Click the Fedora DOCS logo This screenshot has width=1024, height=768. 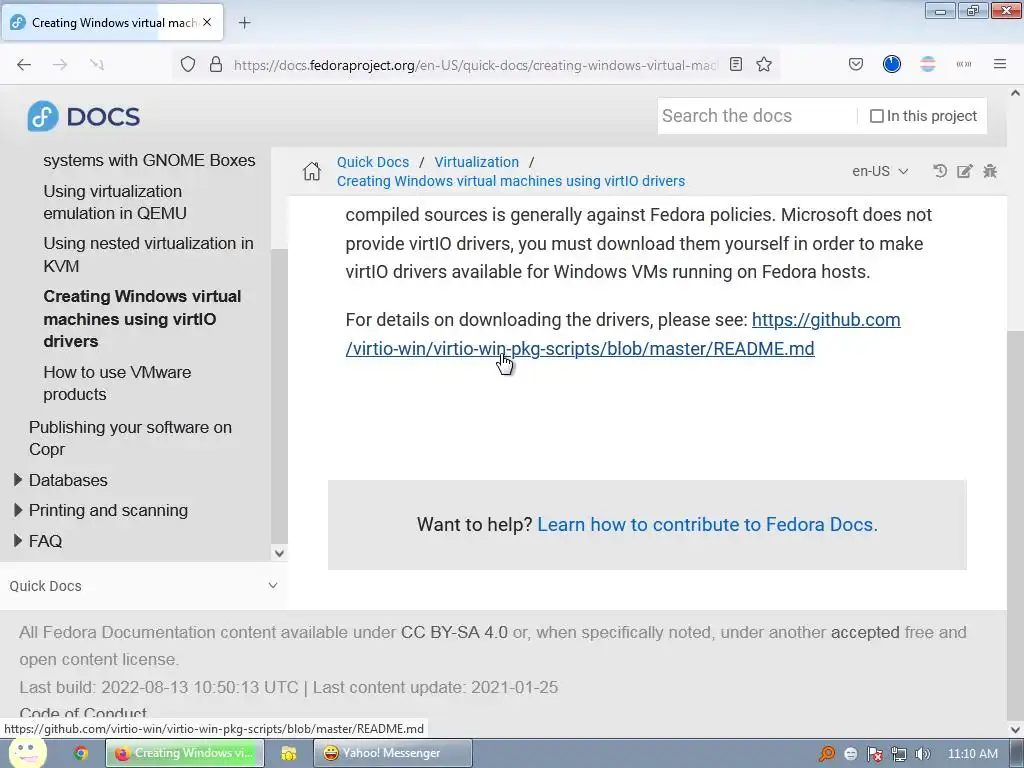(84, 116)
